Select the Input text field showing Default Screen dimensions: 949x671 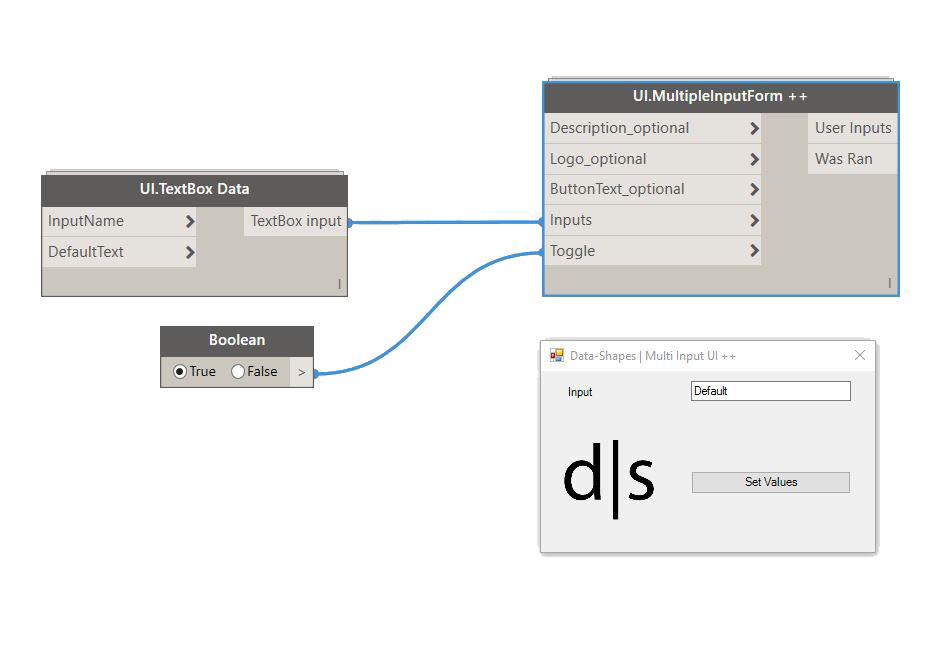click(770, 391)
